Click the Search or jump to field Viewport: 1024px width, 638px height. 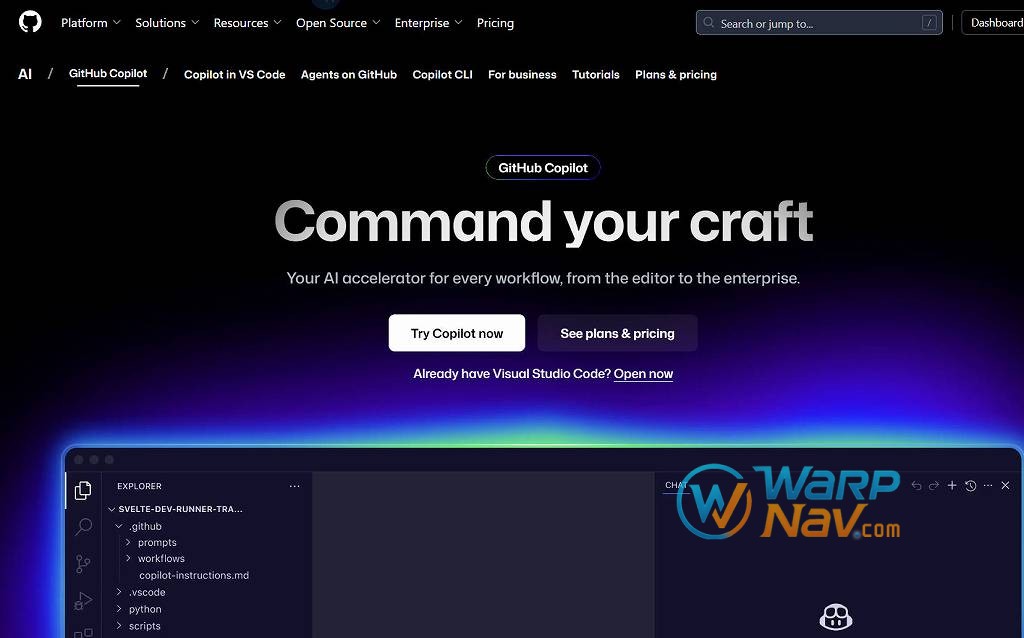click(x=818, y=23)
